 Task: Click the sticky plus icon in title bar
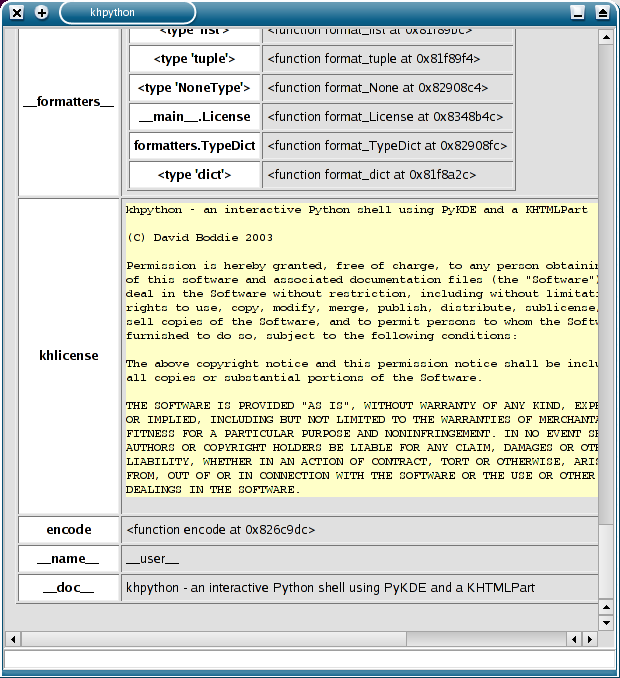tap(41, 13)
